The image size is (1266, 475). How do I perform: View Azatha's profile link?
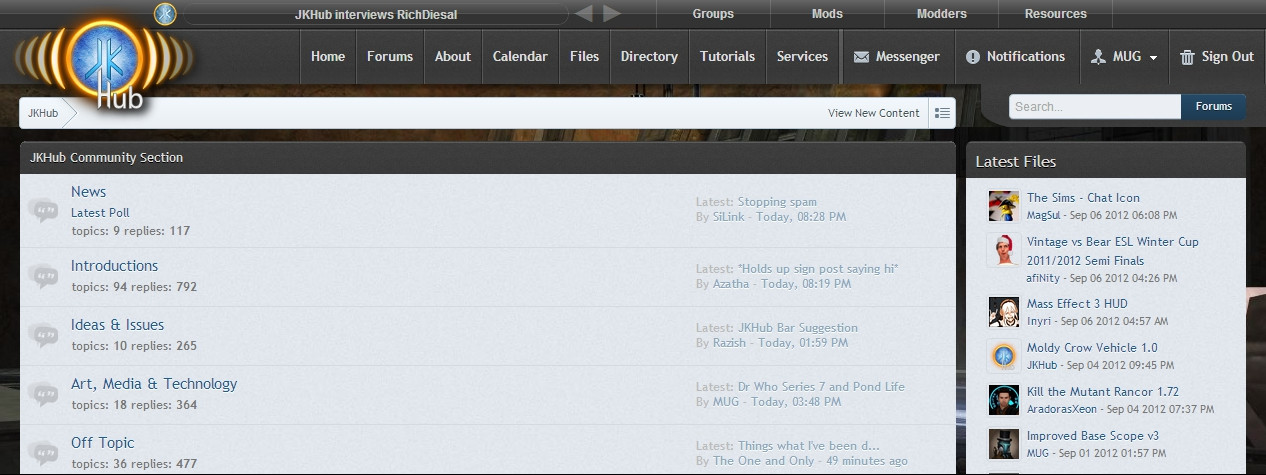[731, 284]
